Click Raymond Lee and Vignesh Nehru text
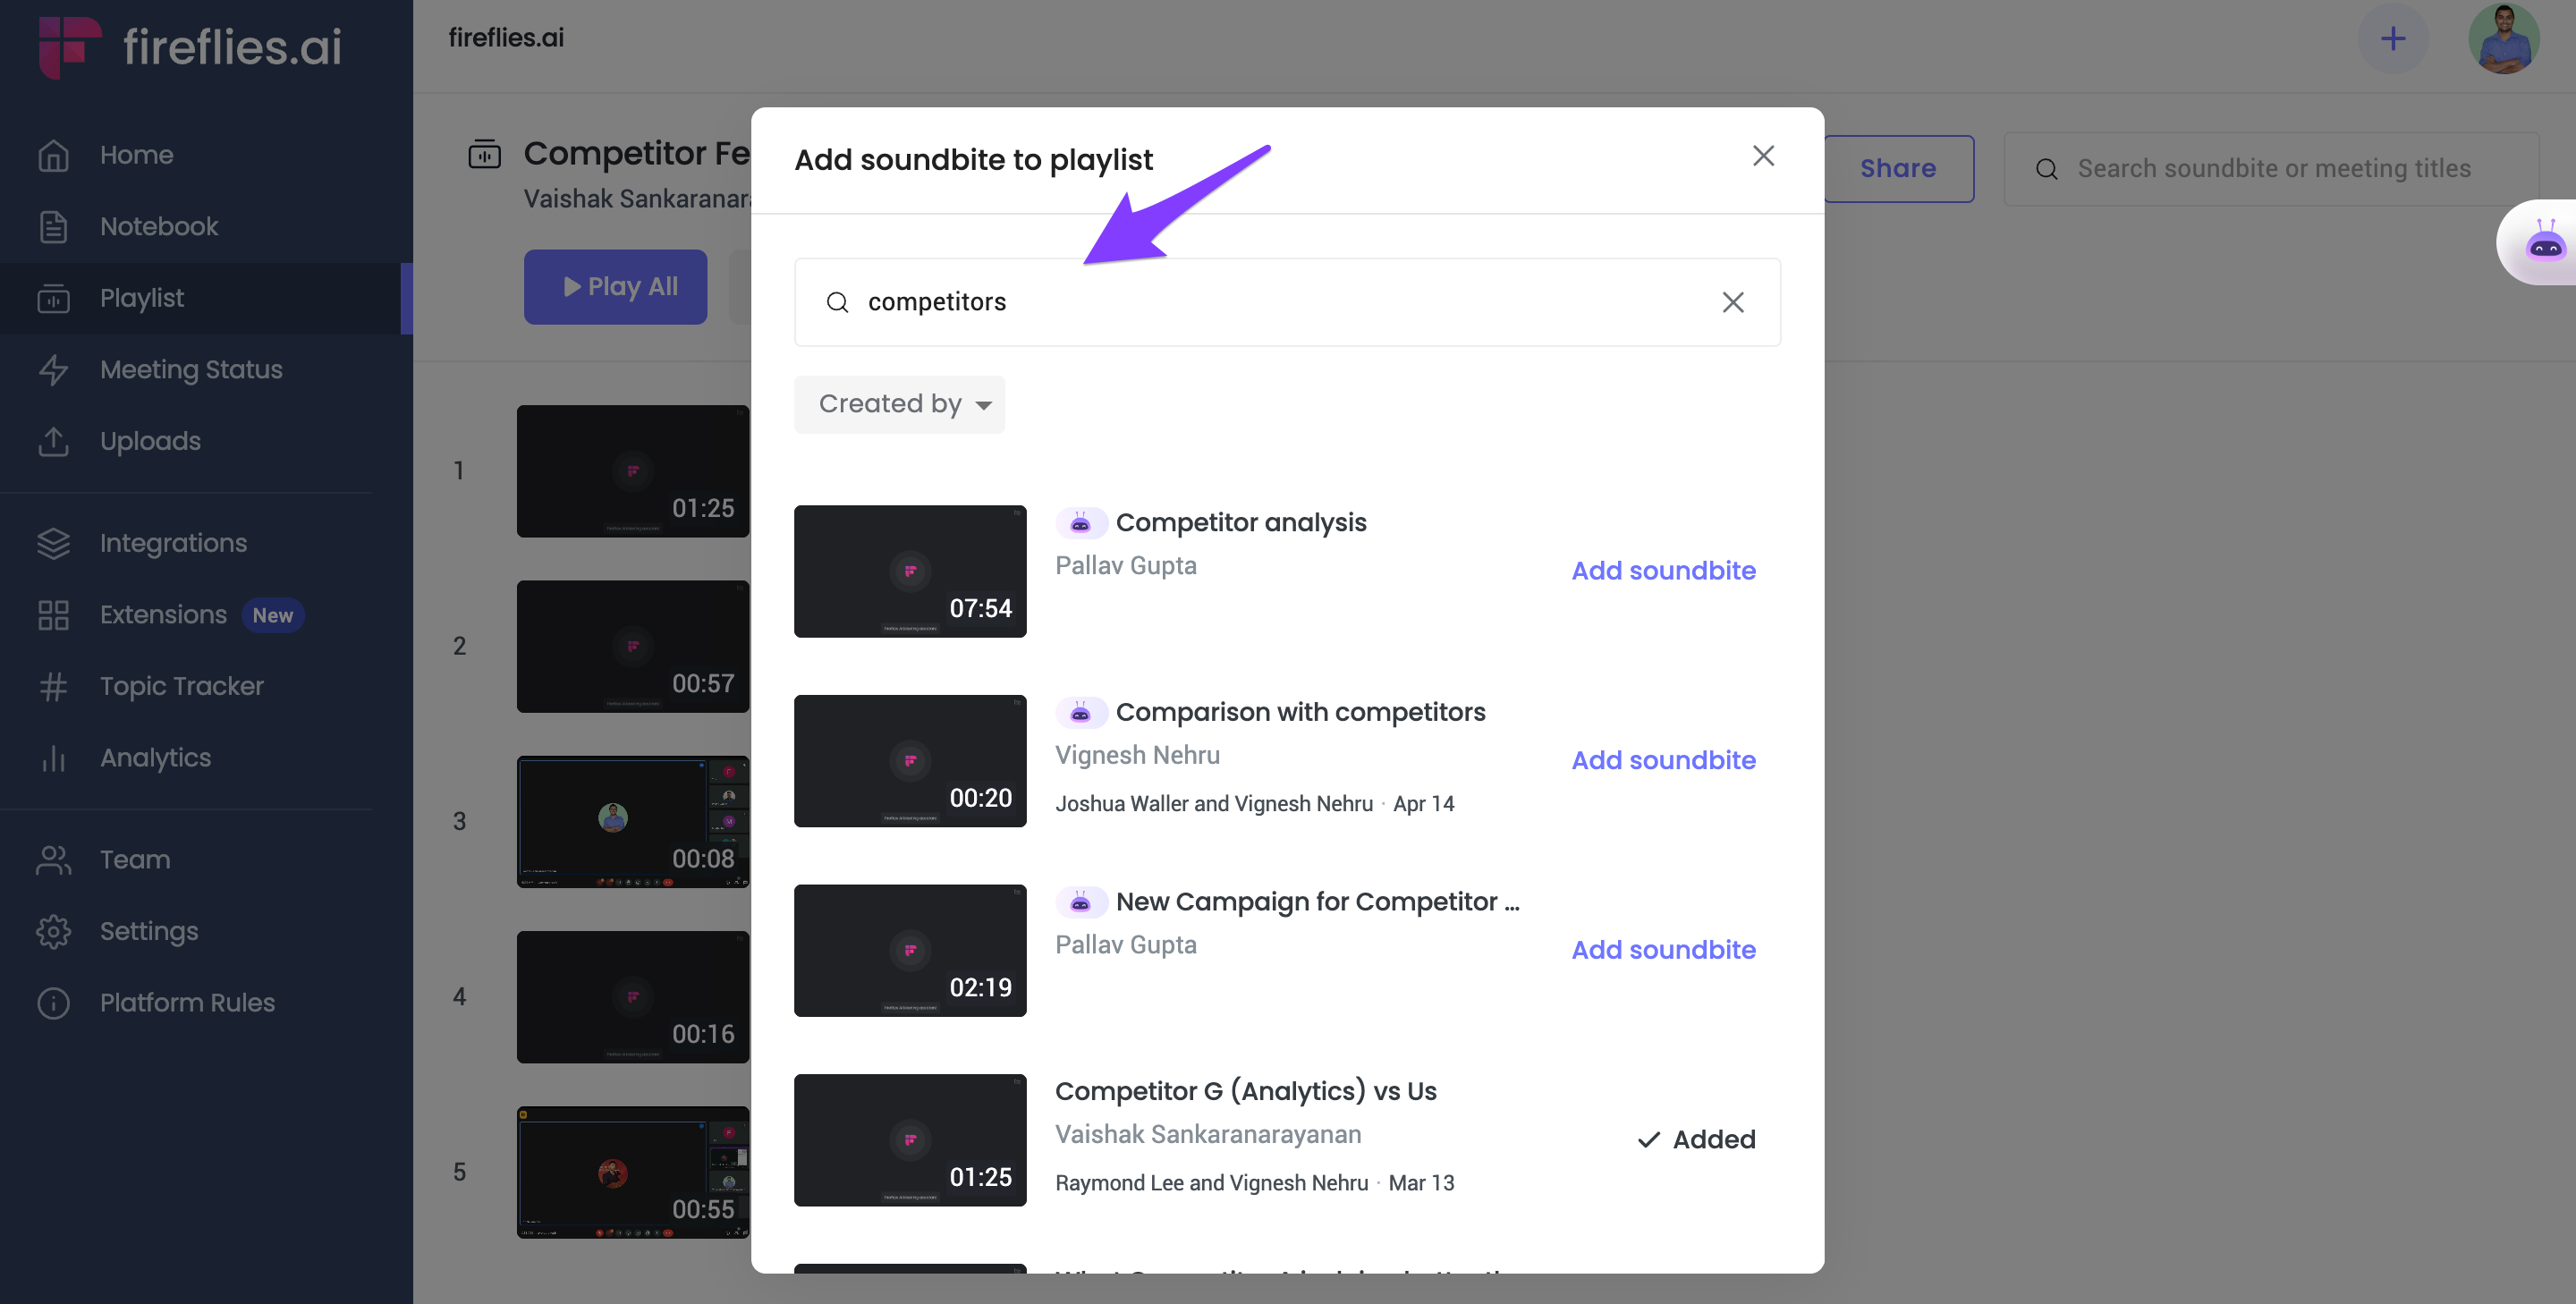Viewport: 2576px width, 1304px height. 1211,1183
